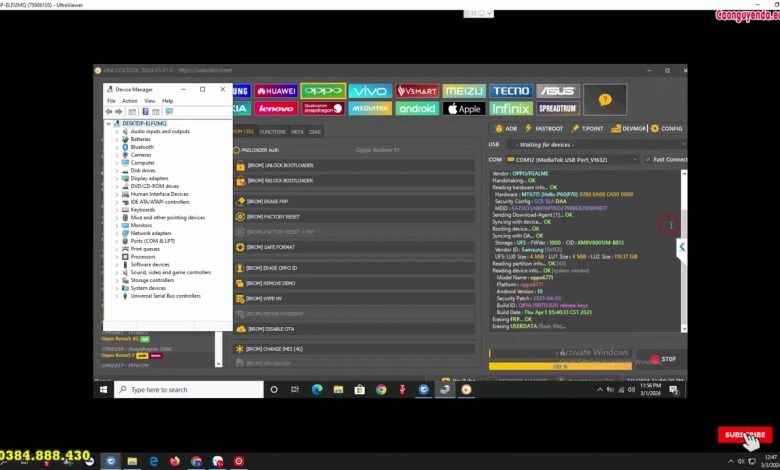The width and height of the screenshot is (780, 470).
Task: Open the COM port dropdown
Action: (572, 160)
